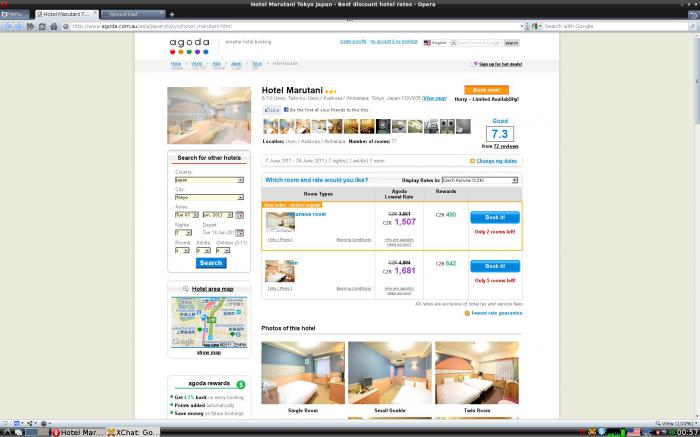The image size is (700, 437).
Task: Open the Small Double photo
Action: (x=390, y=373)
